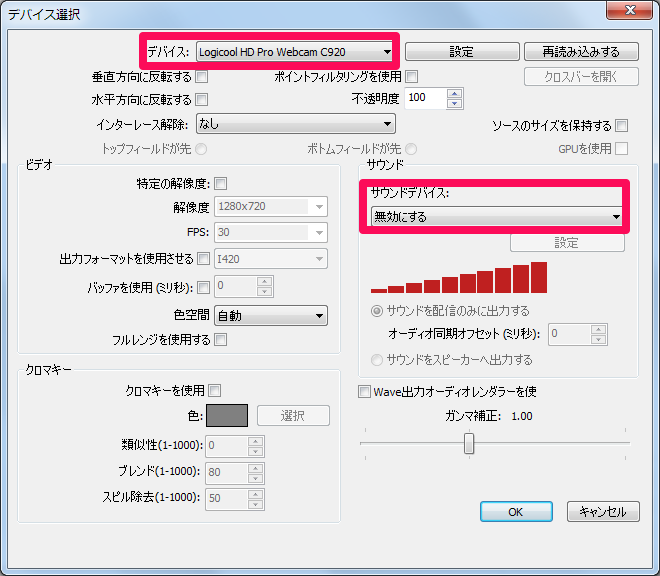Image resolution: width=660 pixels, height=576 pixels.
Task: Decrease 類似性 value with down arrow
Action: [x=255, y=451]
